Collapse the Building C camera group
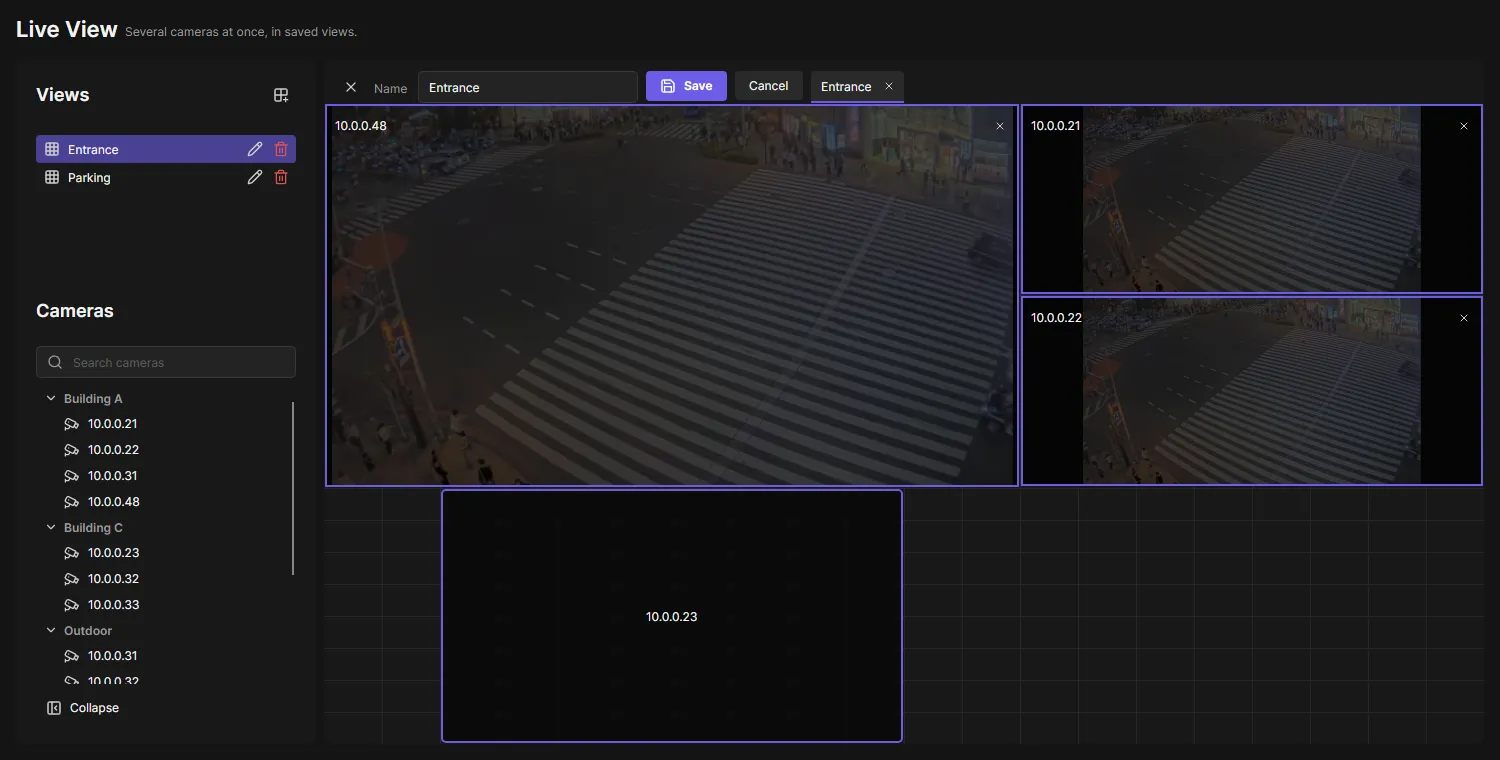The width and height of the screenshot is (1500, 760). [51, 527]
